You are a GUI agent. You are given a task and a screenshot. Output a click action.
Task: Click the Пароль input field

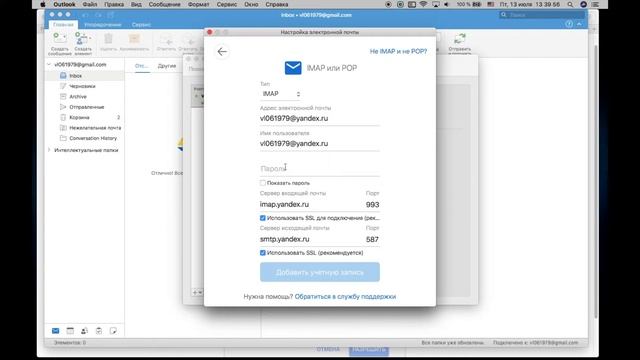click(x=320, y=169)
